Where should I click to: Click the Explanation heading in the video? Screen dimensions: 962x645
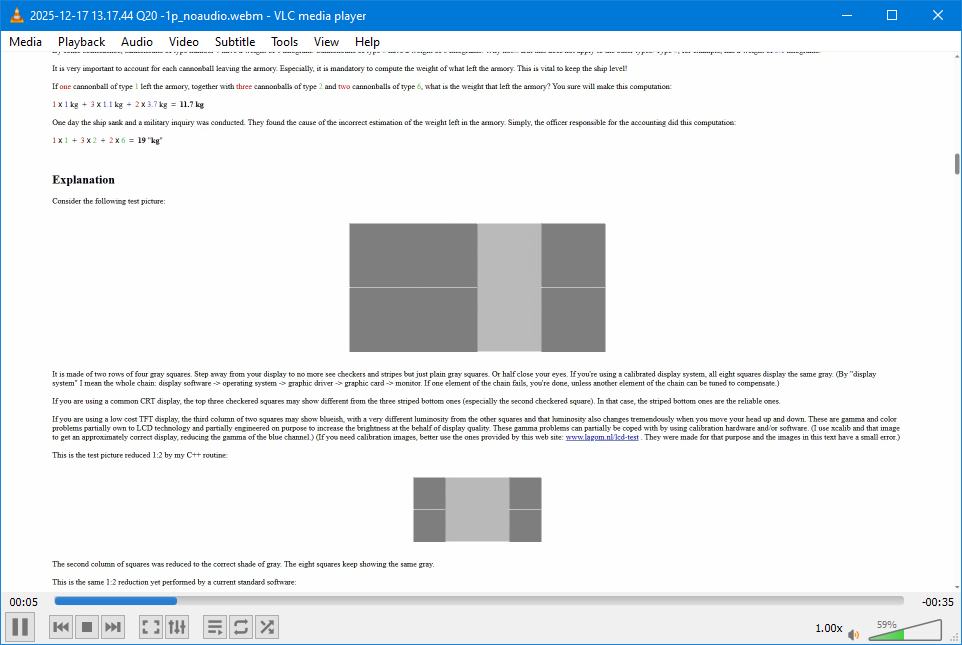pos(83,180)
